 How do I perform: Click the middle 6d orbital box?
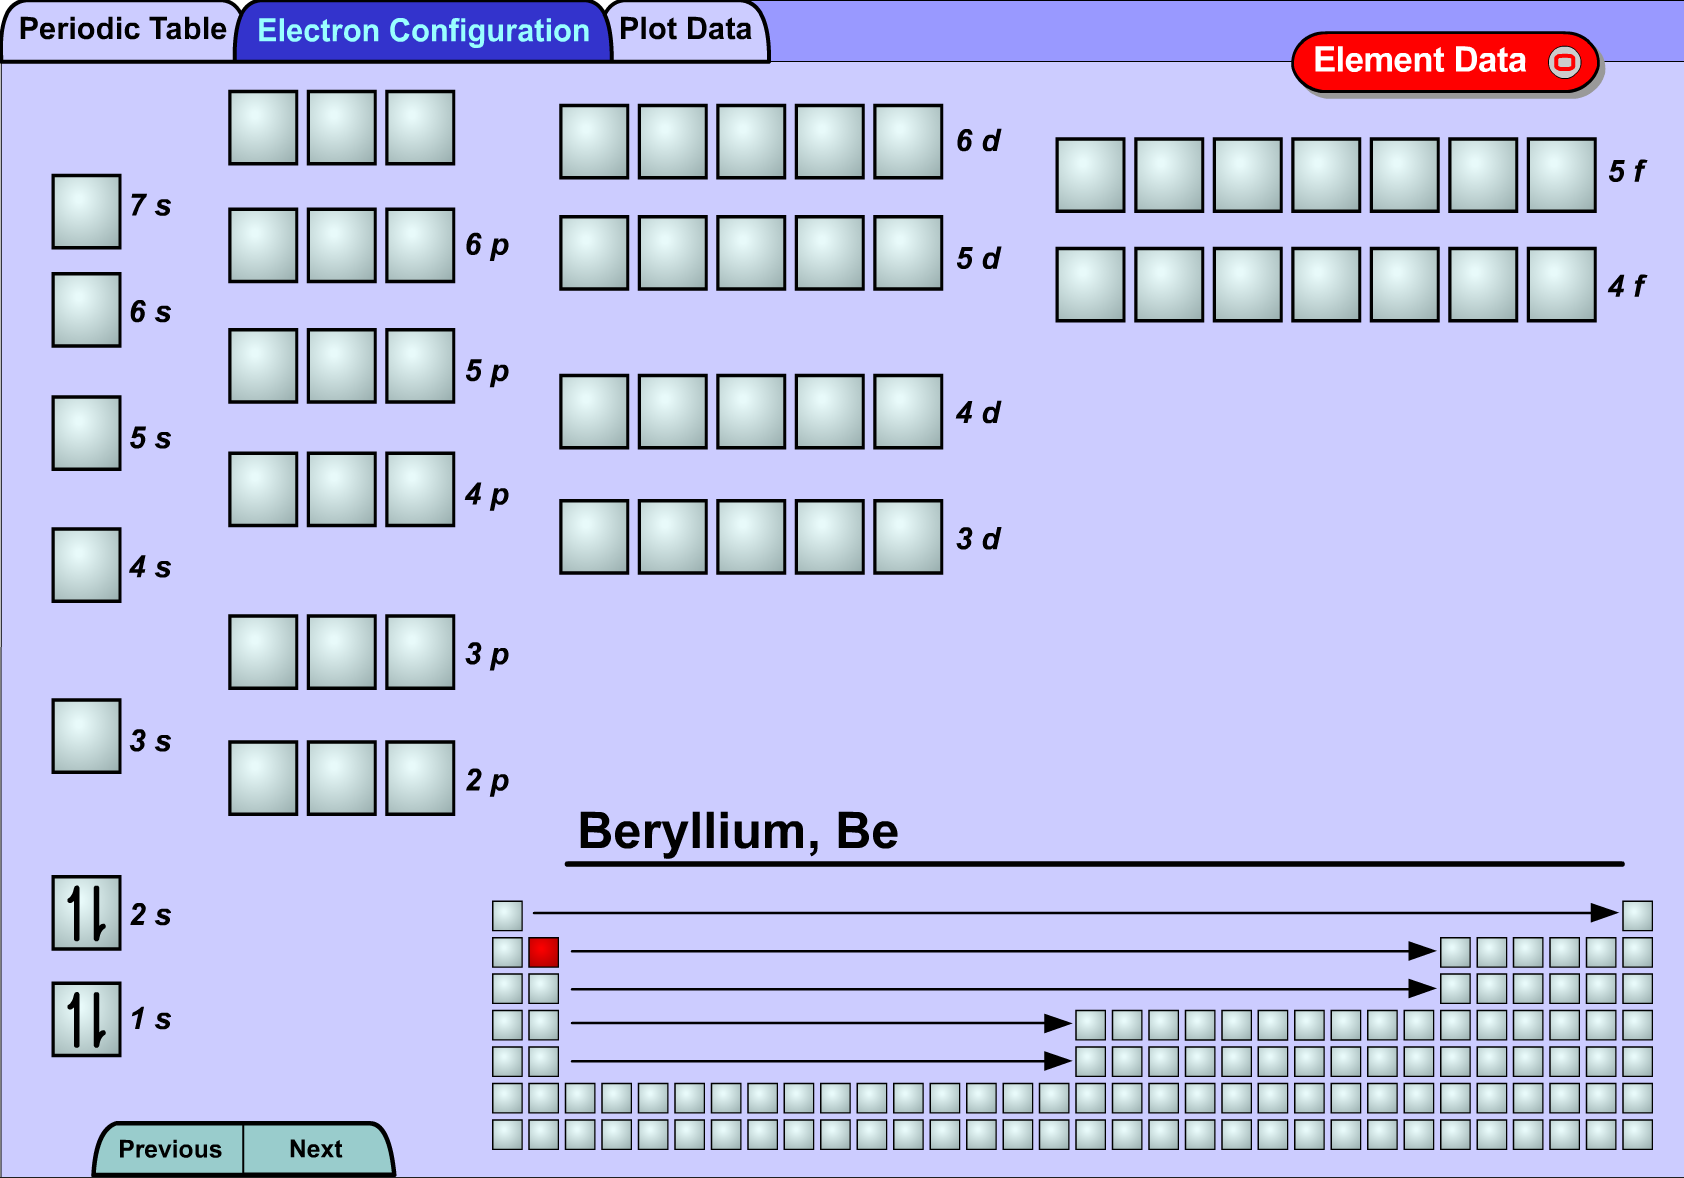tap(751, 142)
